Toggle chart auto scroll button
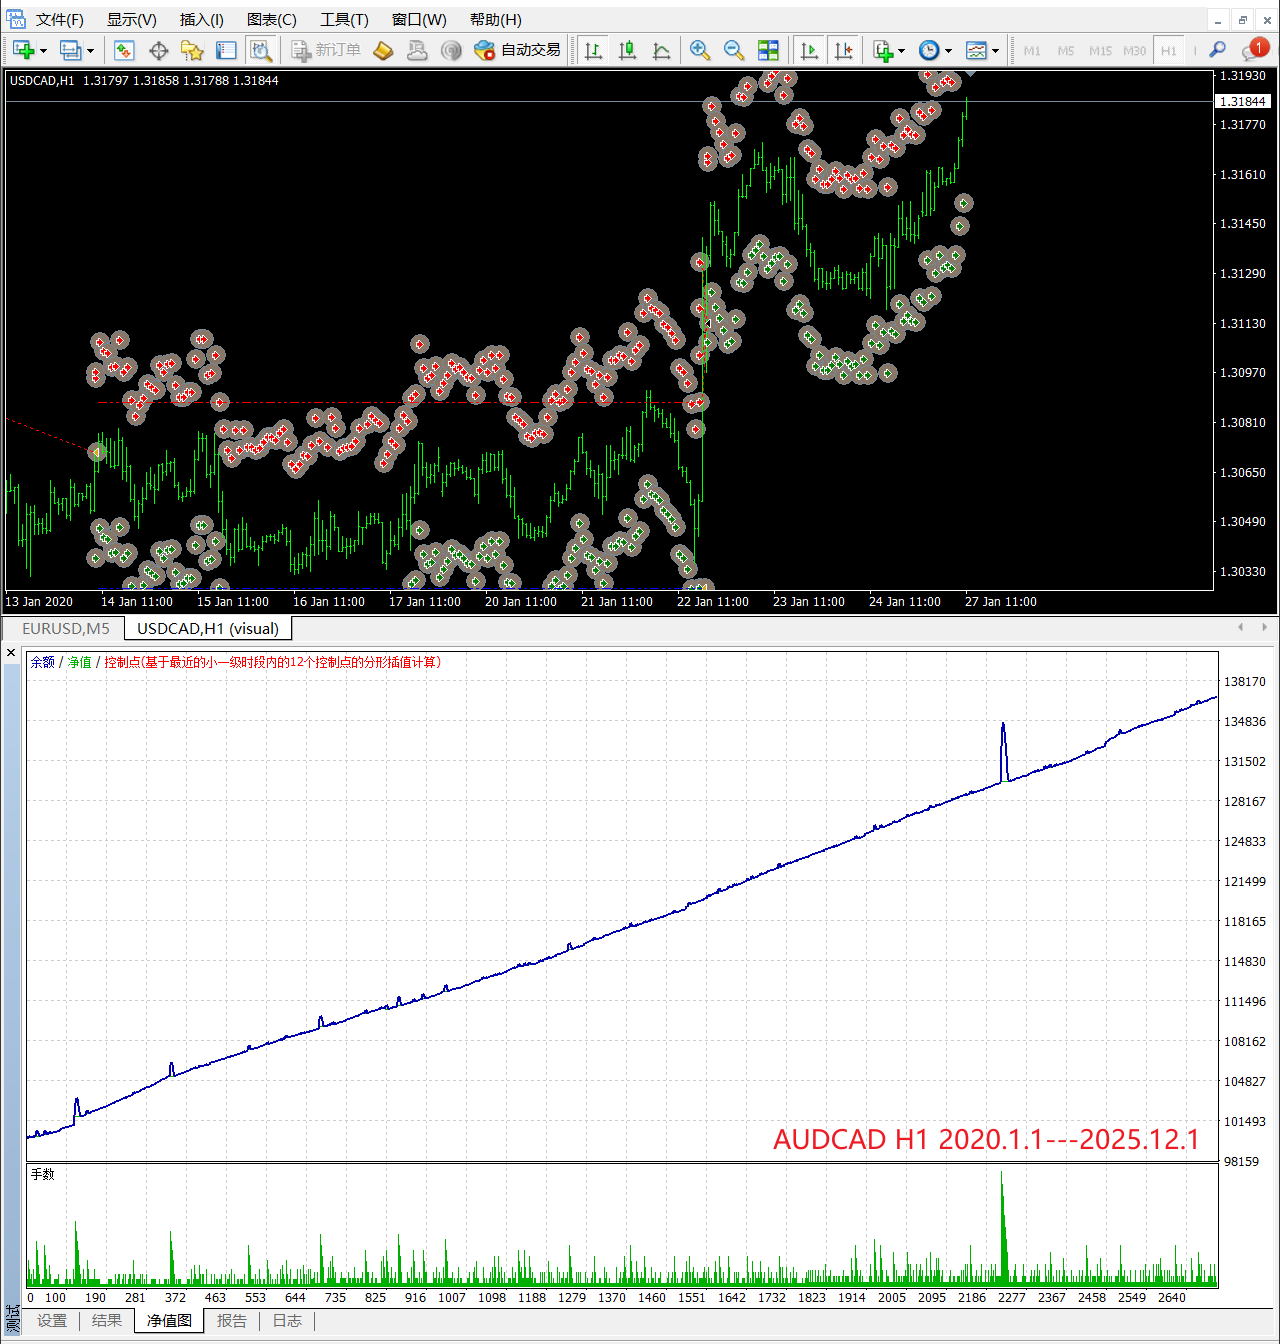 pos(810,50)
